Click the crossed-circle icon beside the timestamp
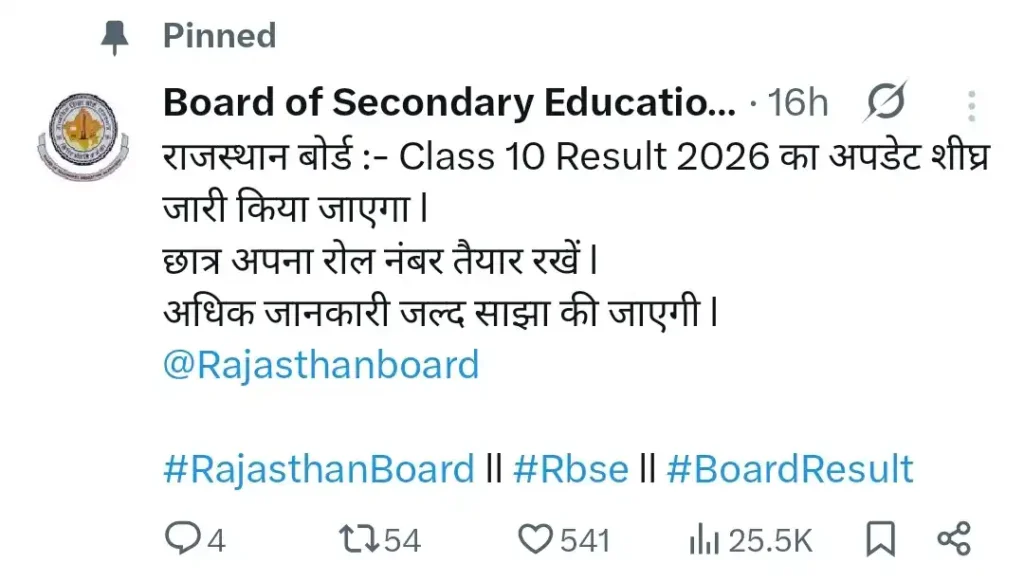The image size is (1024, 581). 884,101
